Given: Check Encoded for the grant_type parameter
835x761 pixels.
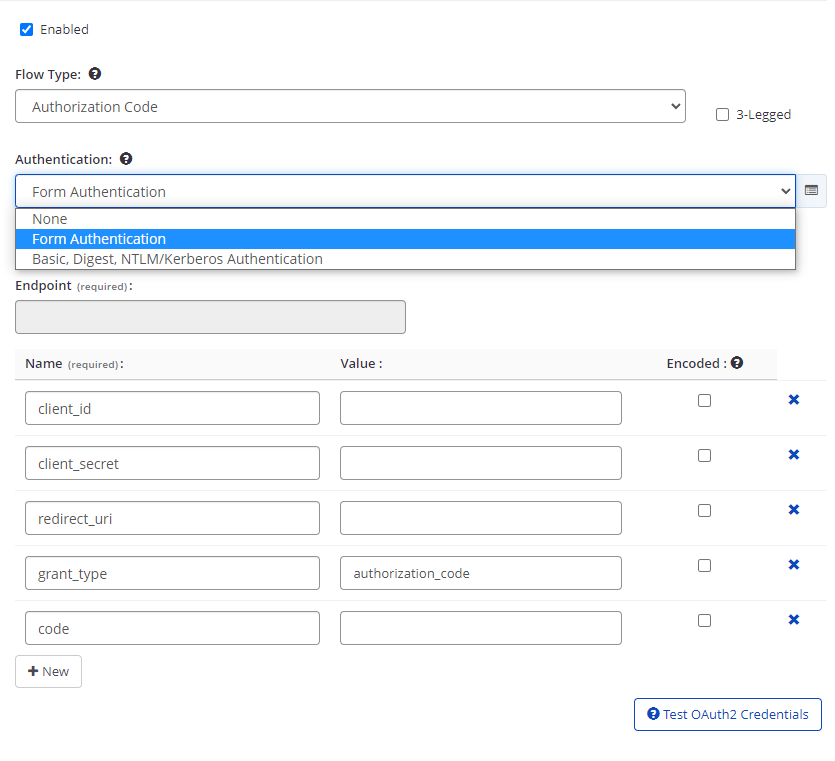Looking at the screenshot, I should [x=704, y=565].
